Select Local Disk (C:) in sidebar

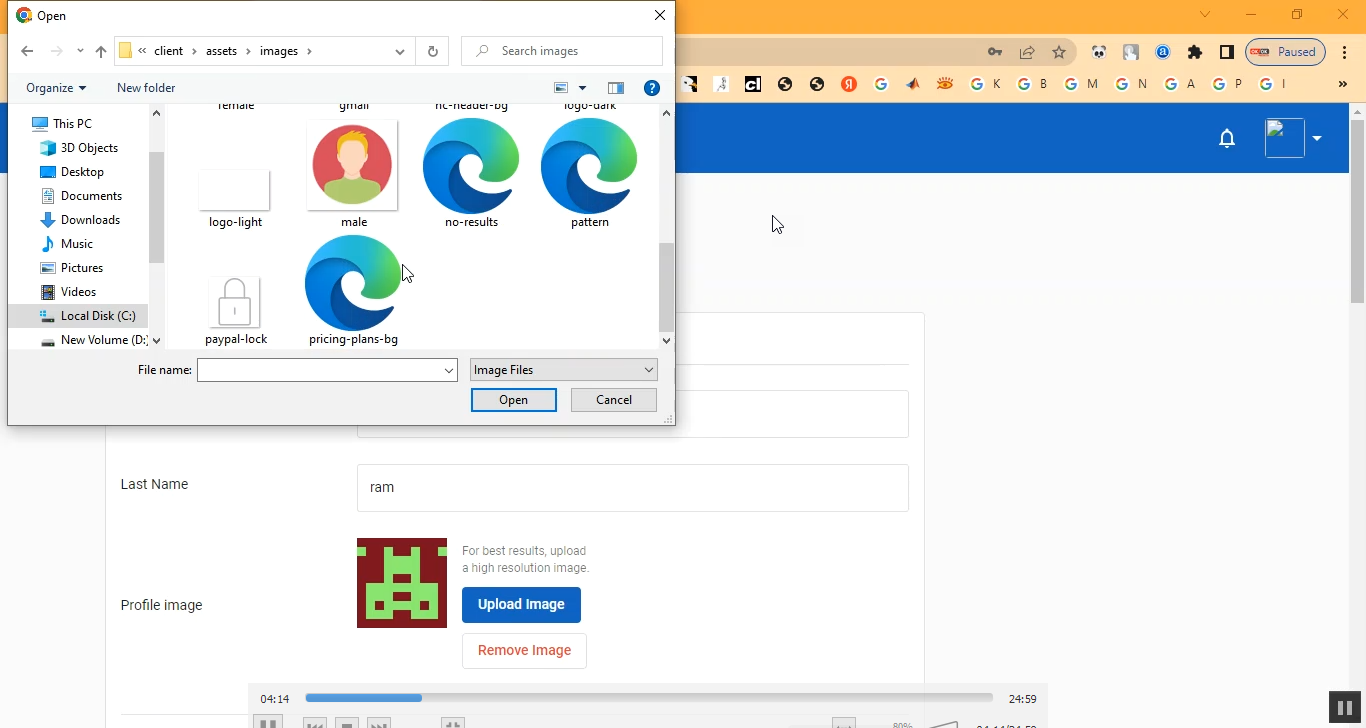coord(97,316)
